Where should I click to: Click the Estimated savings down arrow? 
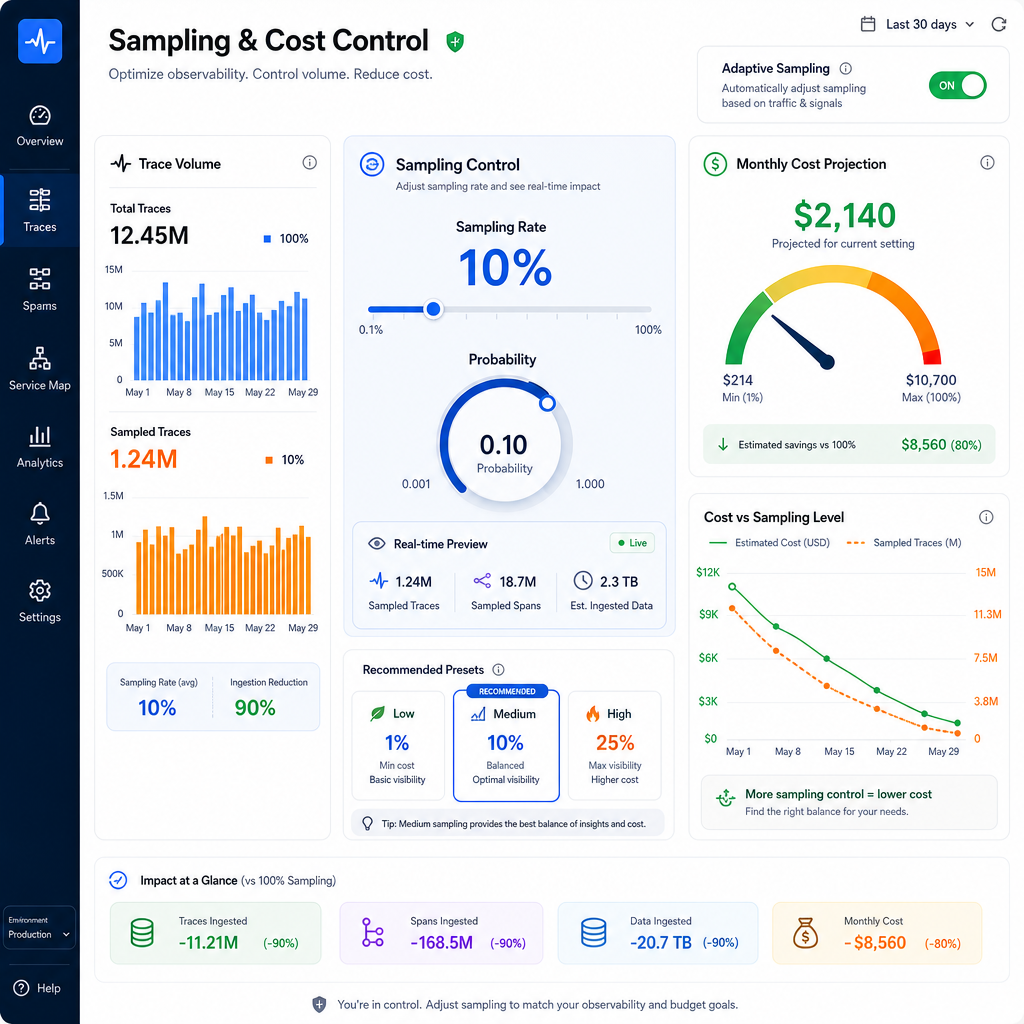click(x=723, y=445)
